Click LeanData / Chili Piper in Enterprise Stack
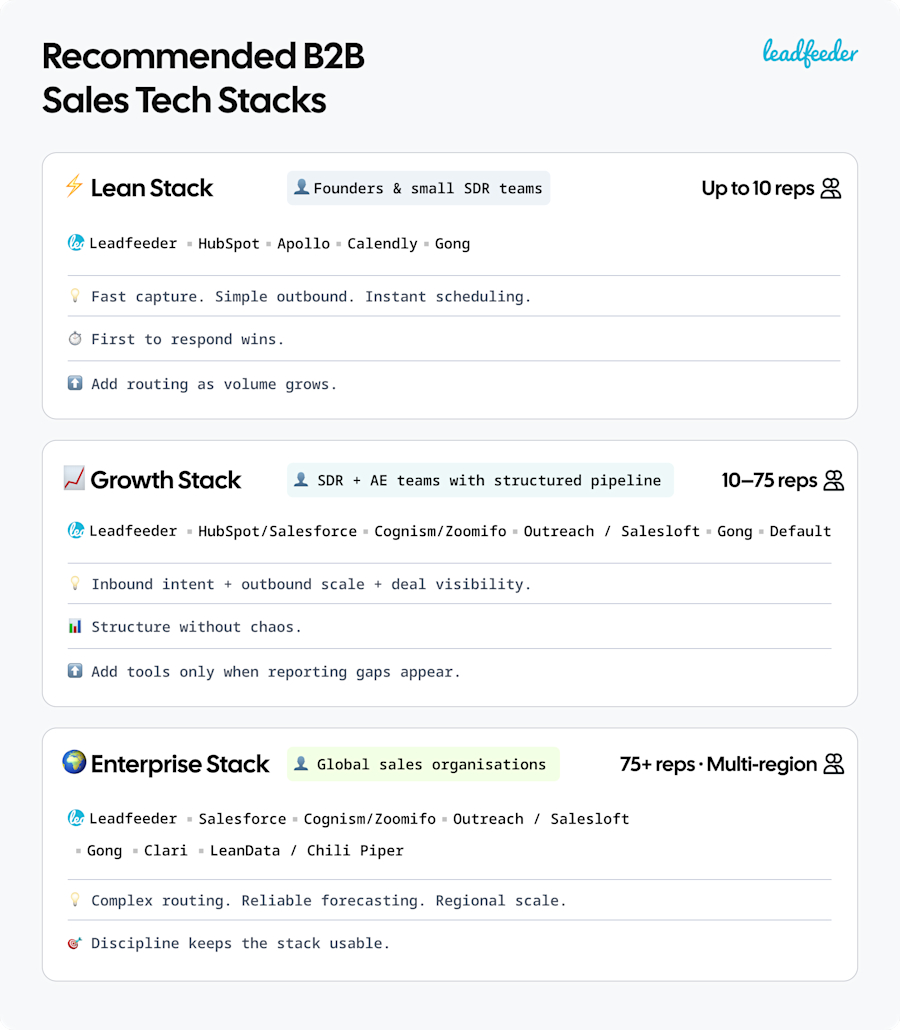The height and width of the screenshot is (1030, 900). tap(306, 850)
